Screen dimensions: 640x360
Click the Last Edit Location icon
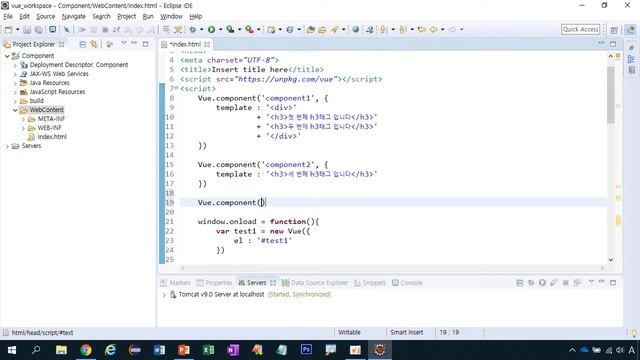tap(422, 29)
